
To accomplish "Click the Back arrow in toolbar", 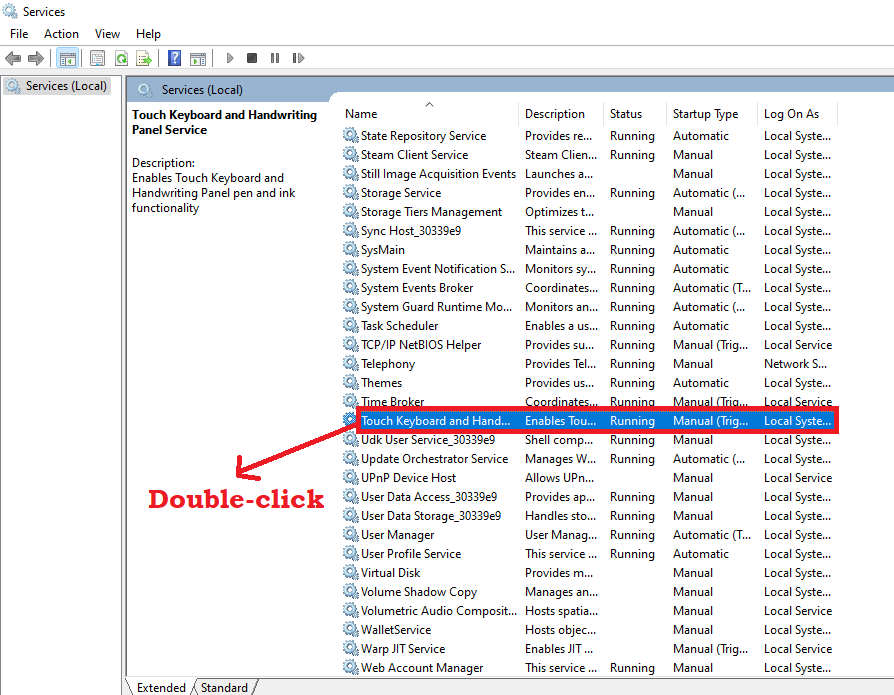I will pyautogui.click(x=13, y=59).
